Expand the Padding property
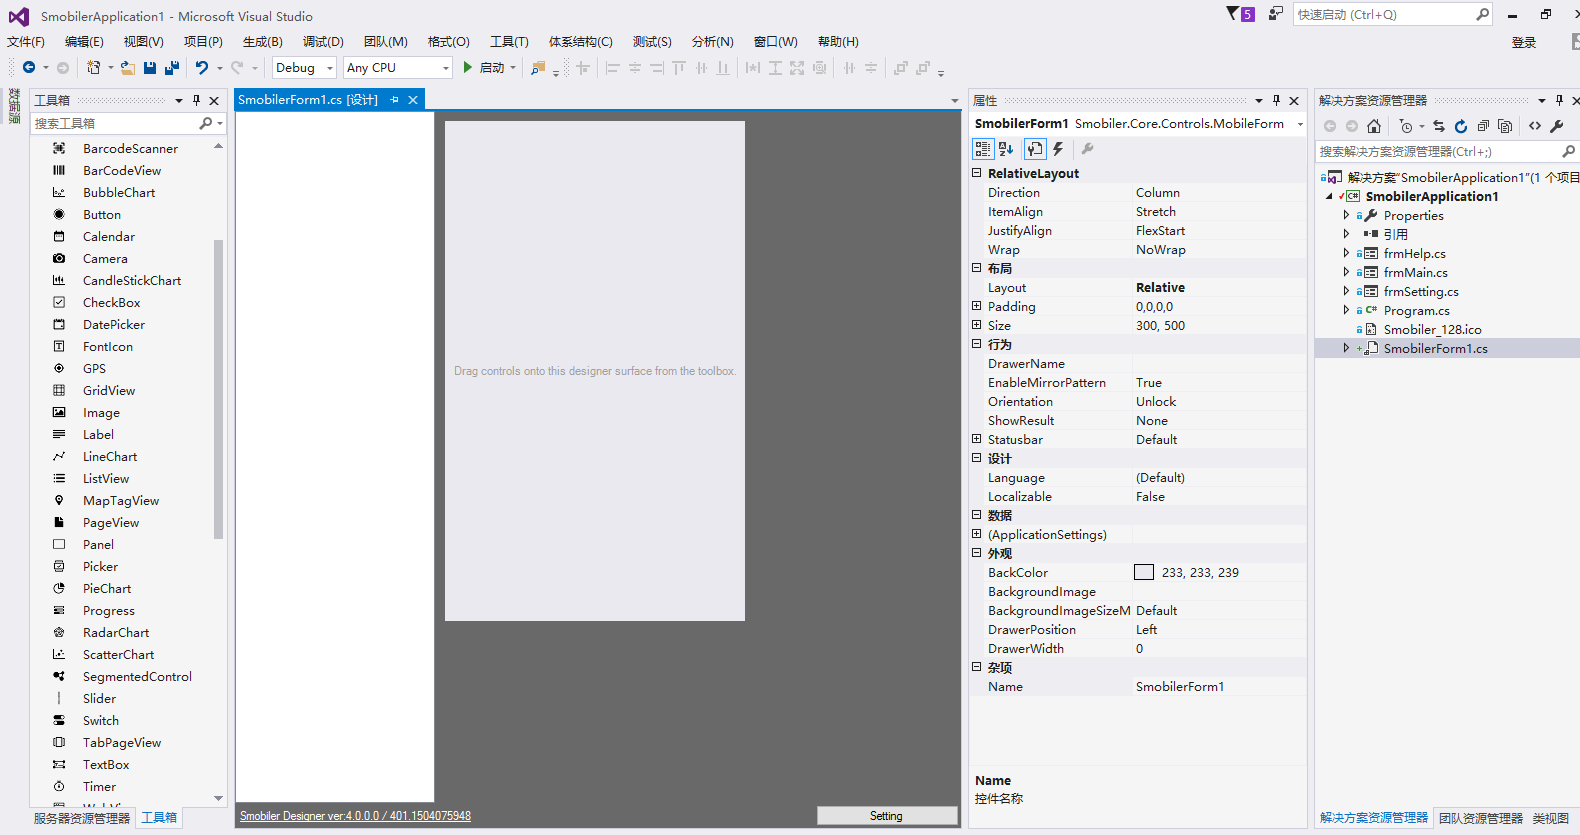The image size is (1580, 835). coord(977,306)
